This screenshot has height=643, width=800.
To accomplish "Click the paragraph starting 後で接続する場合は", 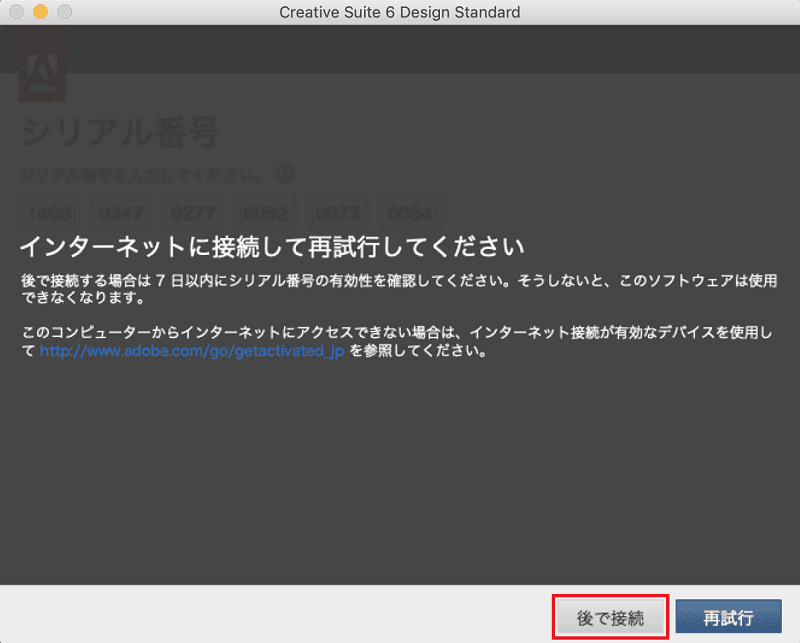I will point(399,289).
